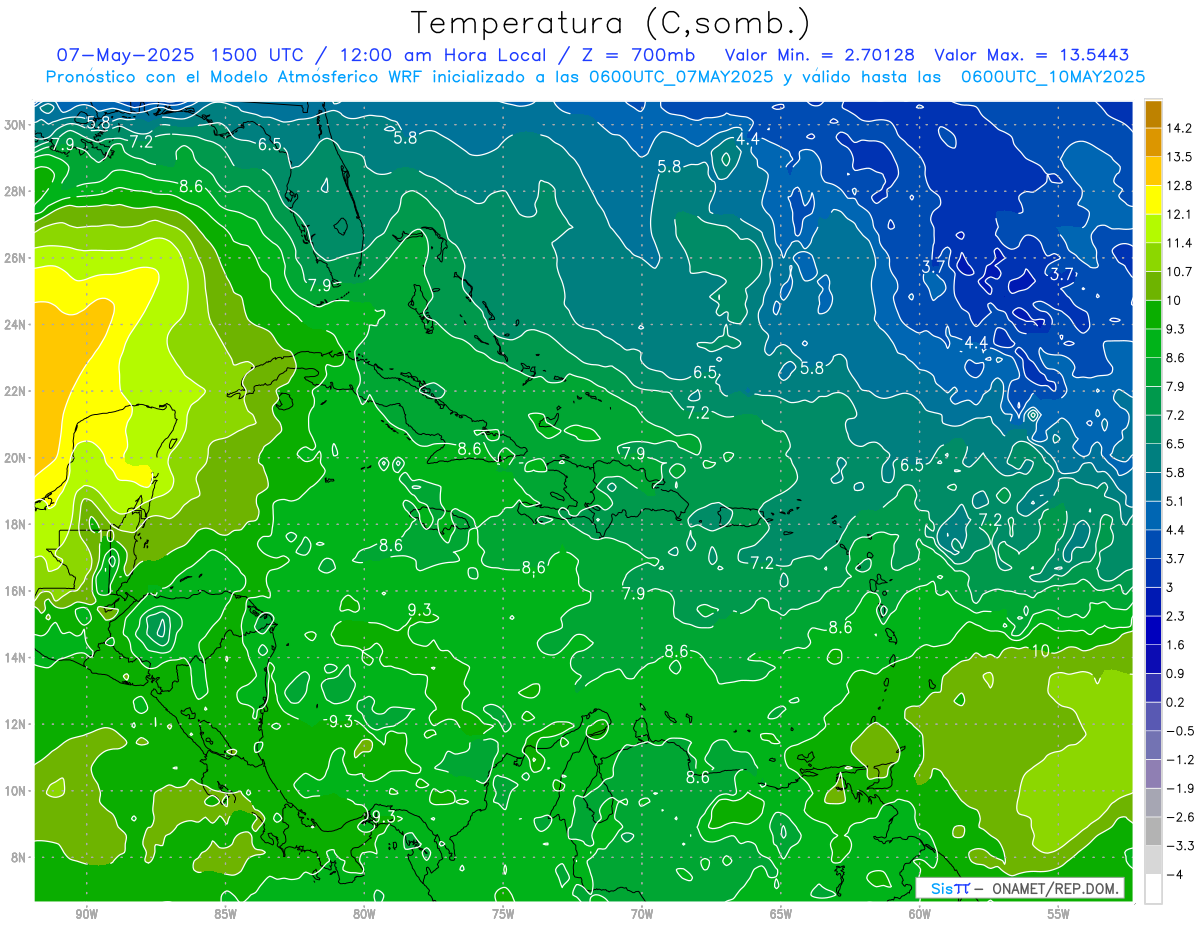Click the 85W longitude axis label
Image resolution: width=1200 pixels, height=927 pixels.
[x=225, y=914]
